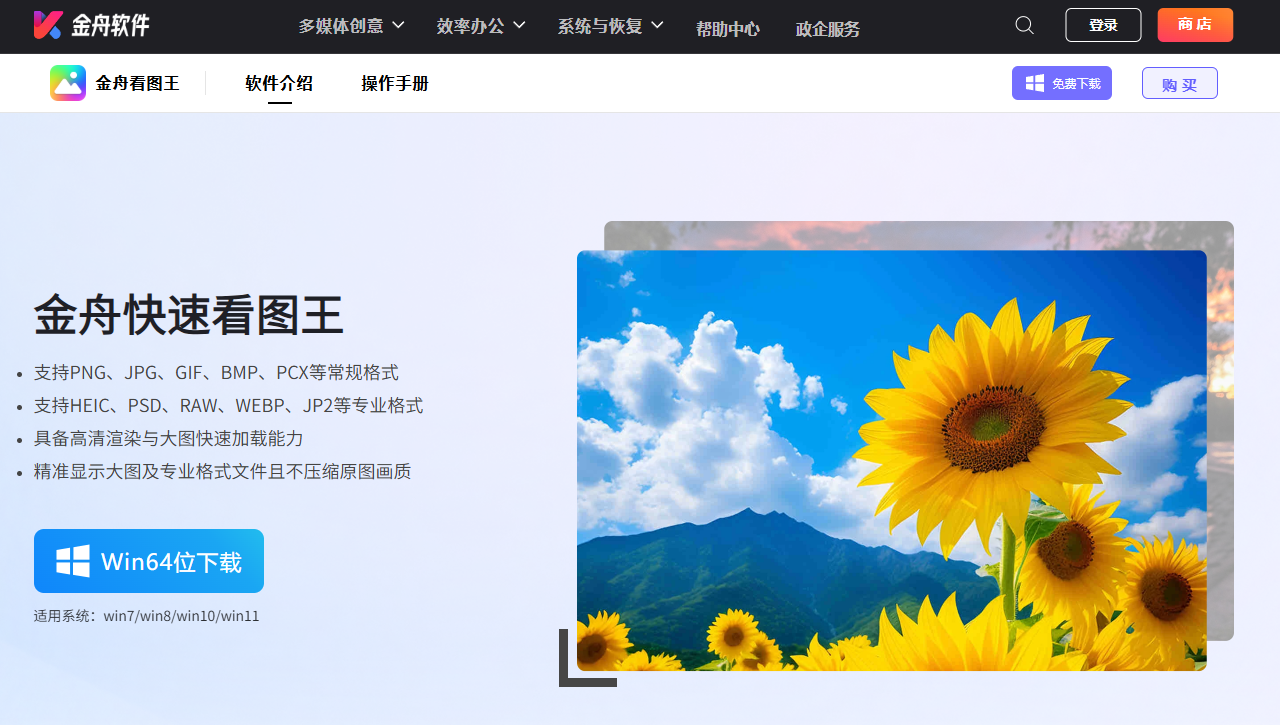Click the colorful 金舟看图王 app icon
Image resolution: width=1280 pixels, height=725 pixels.
point(68,83)
